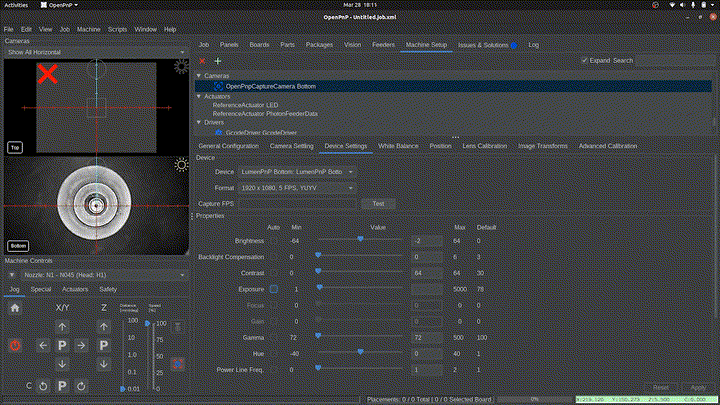Toggle the Expand checkbox

(585, 60)
